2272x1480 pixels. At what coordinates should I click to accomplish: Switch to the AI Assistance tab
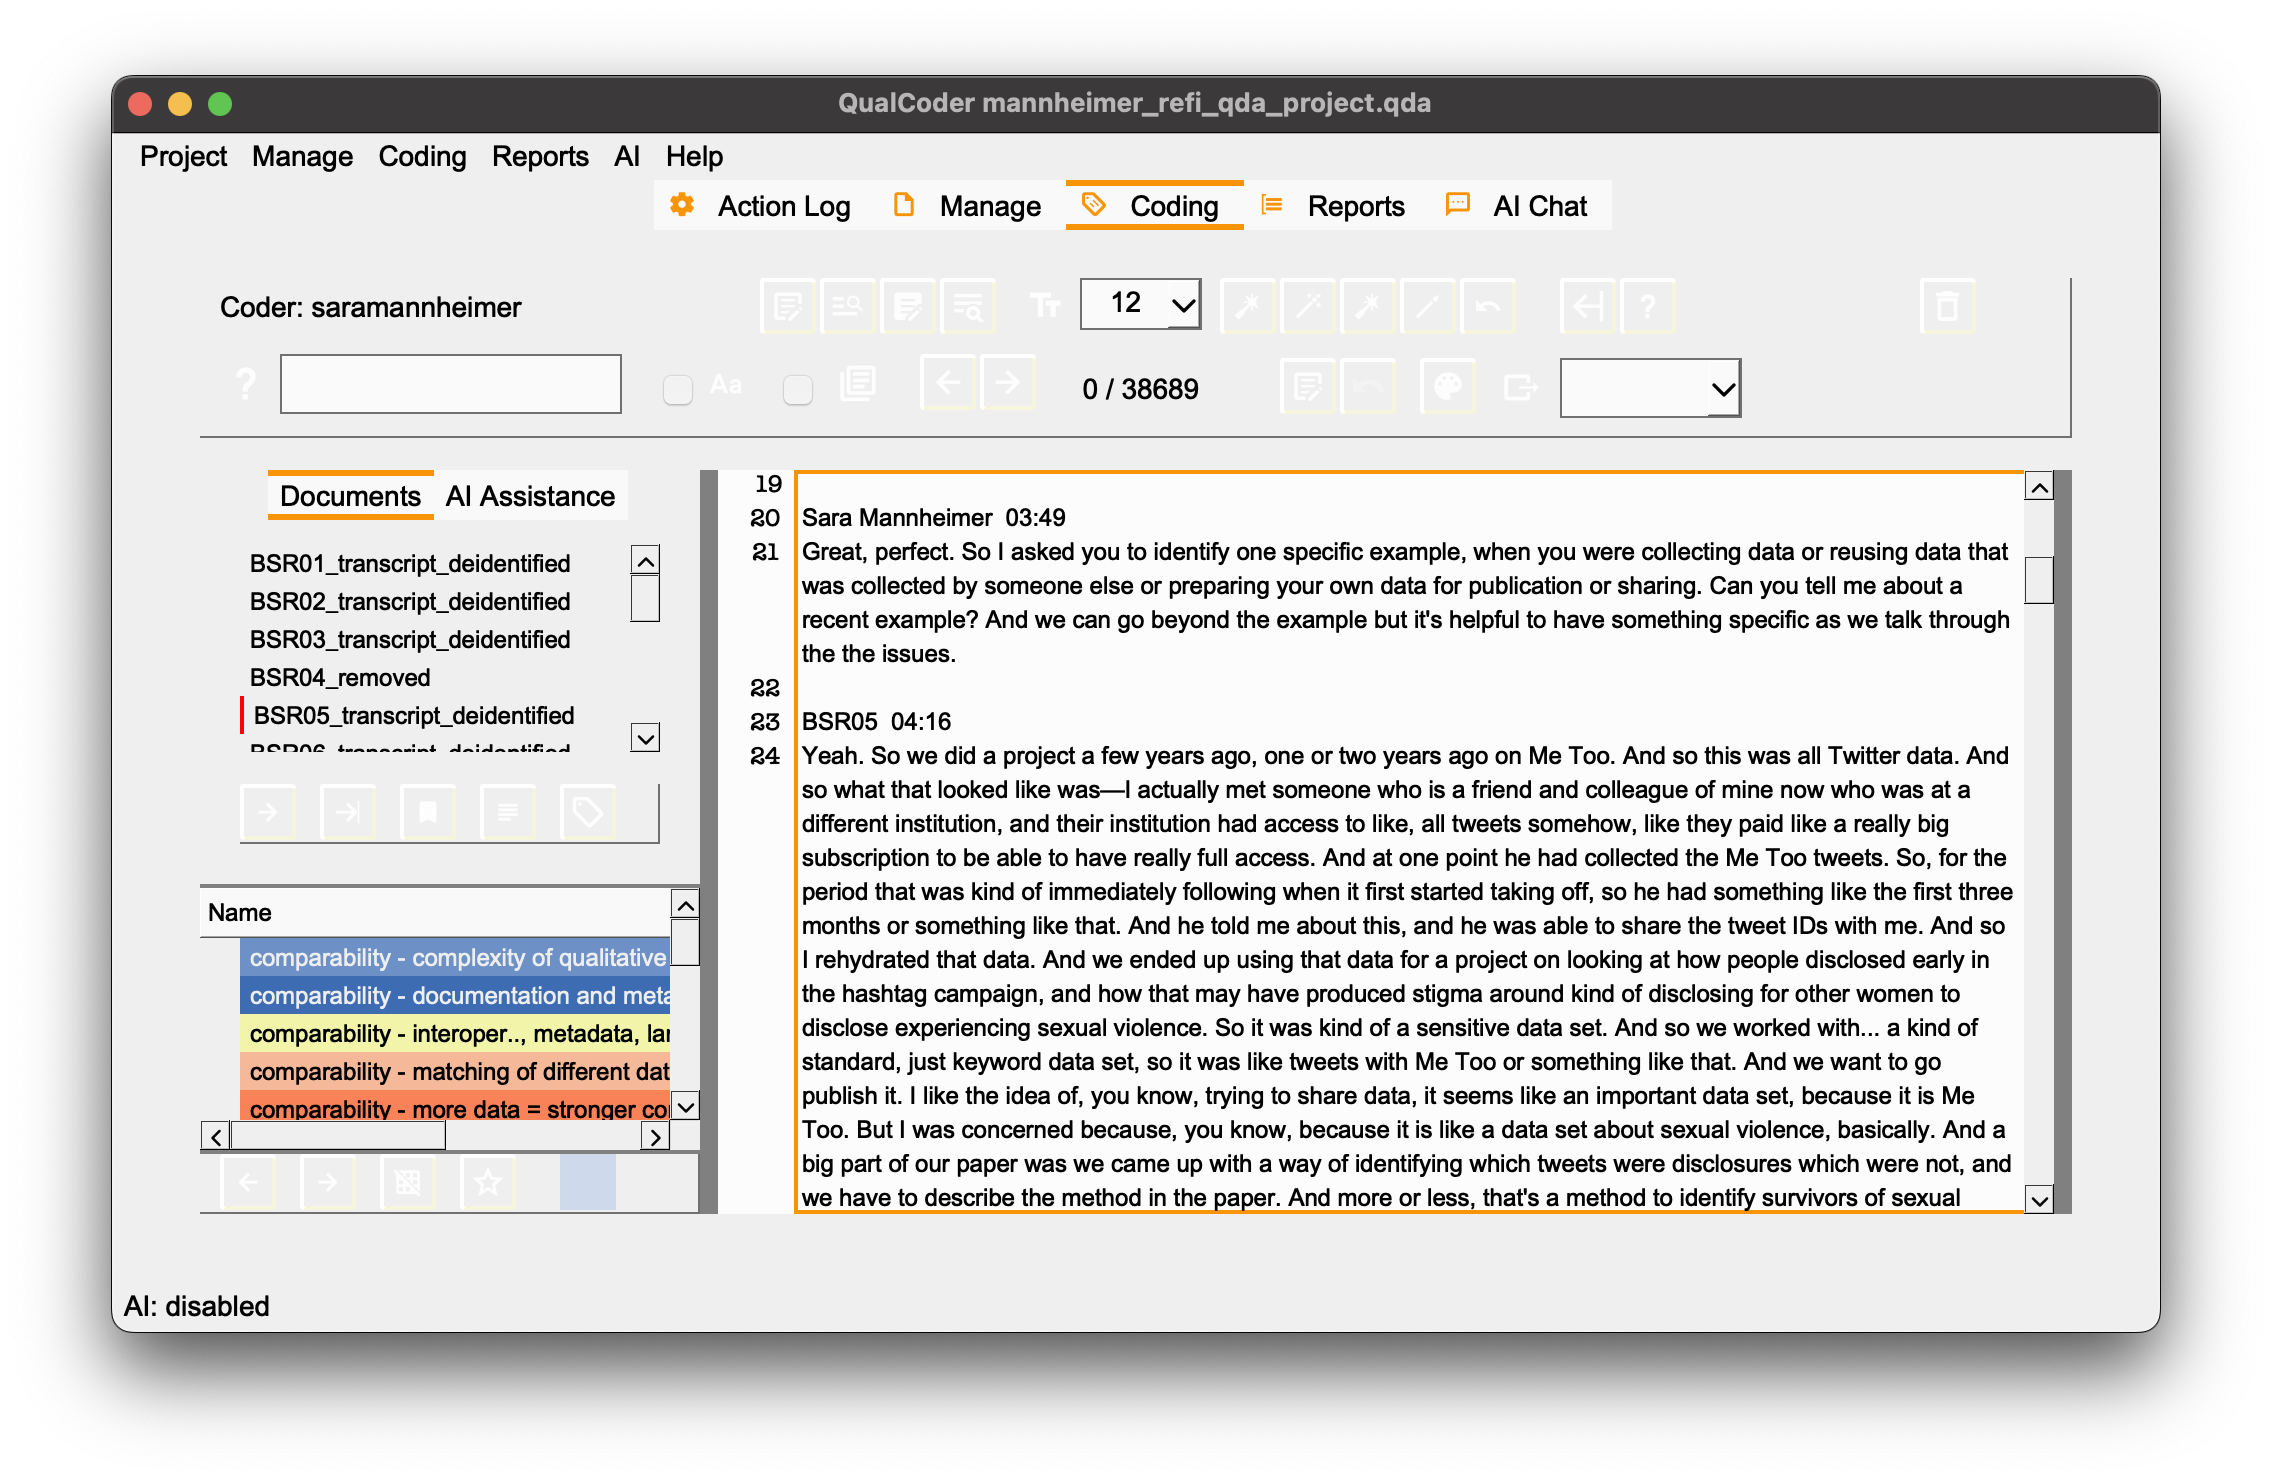pos(530,495)
